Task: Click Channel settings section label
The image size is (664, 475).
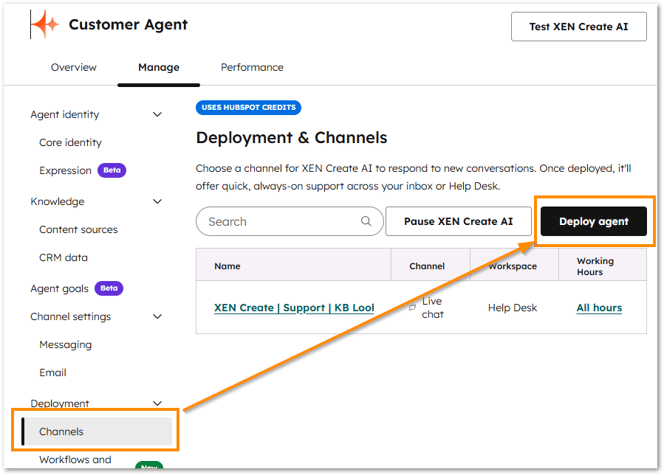Action: point(71,317)
